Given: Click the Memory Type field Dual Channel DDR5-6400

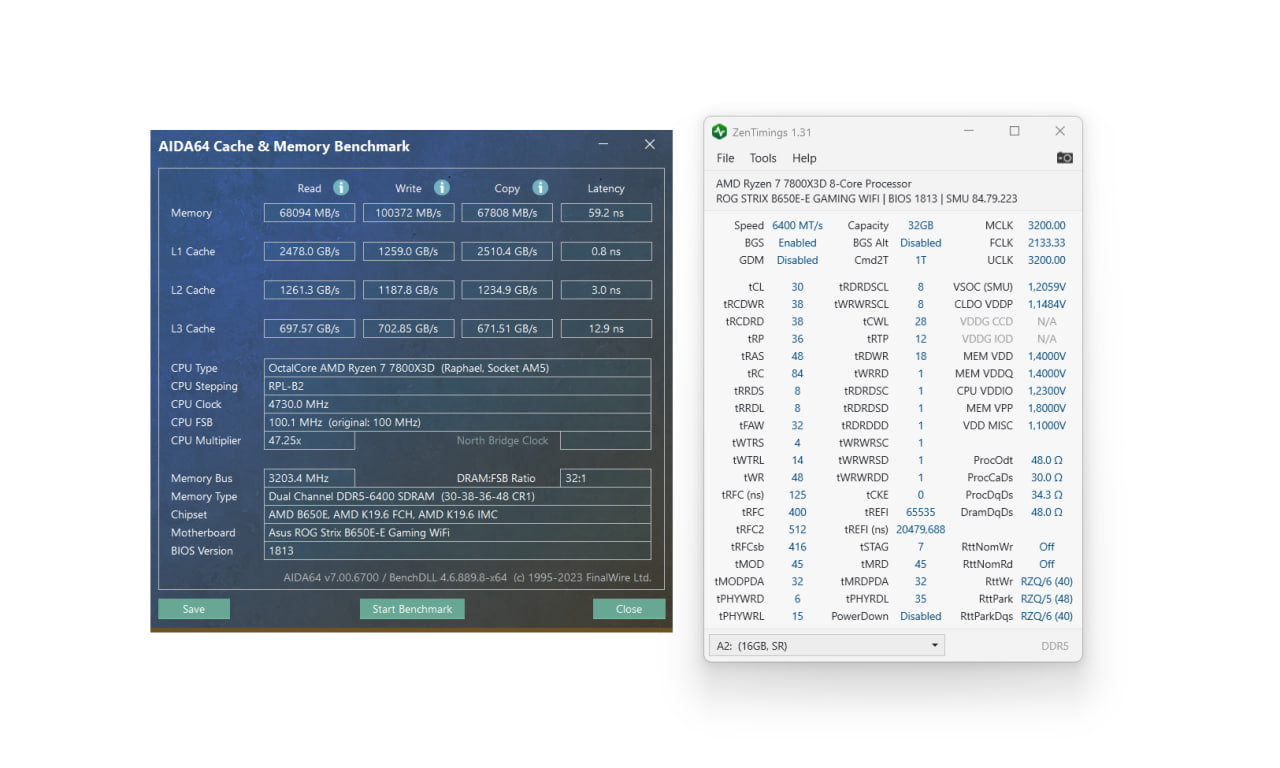Looking at the screenshot, I should (457, 496).
